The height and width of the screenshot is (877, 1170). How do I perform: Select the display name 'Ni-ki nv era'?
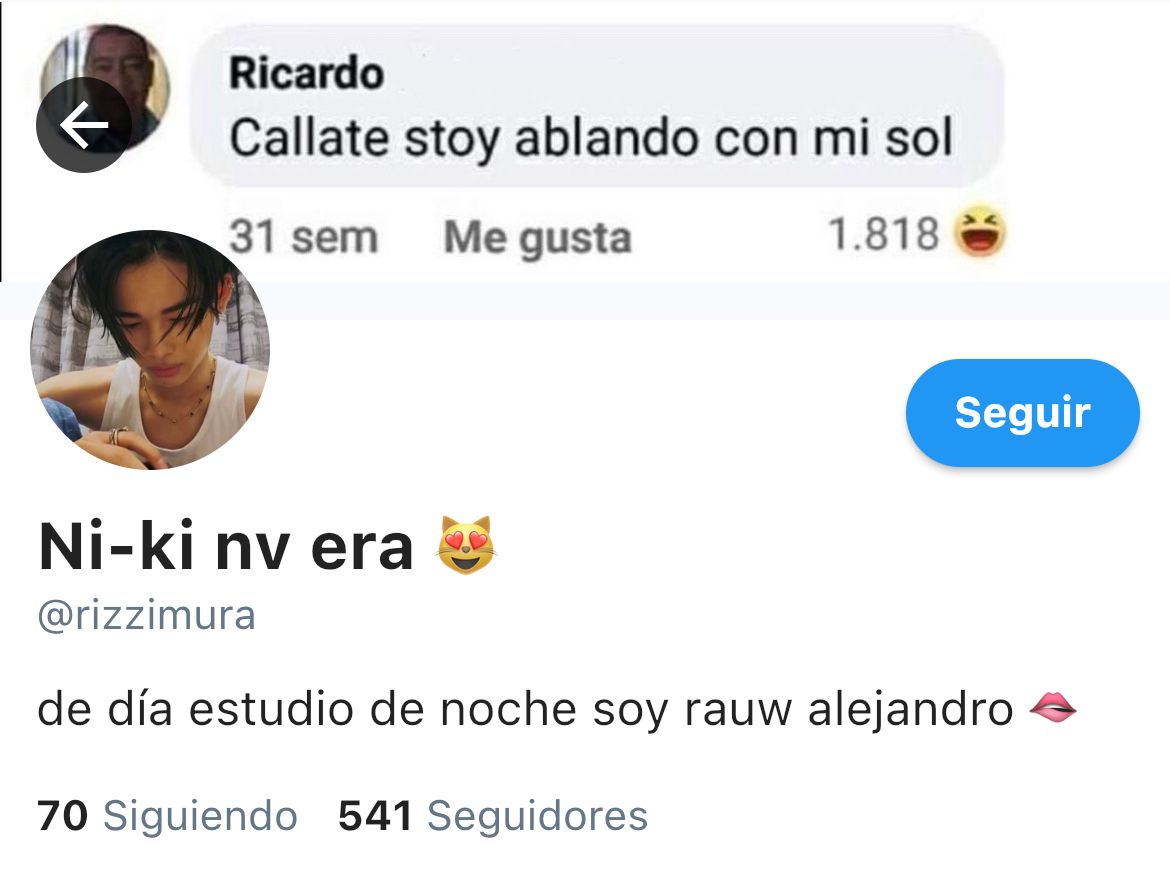225,547
